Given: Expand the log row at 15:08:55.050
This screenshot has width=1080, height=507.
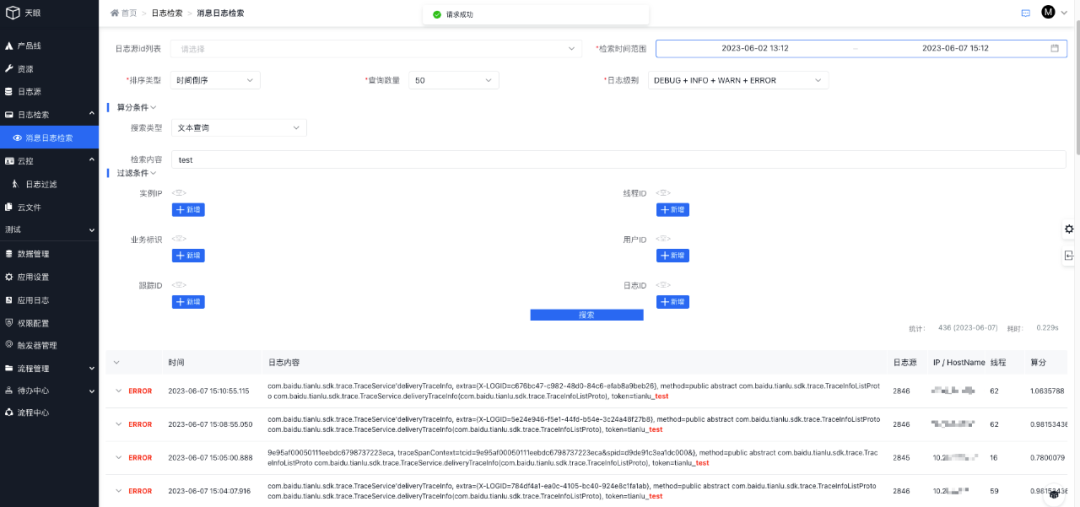Looking at the screenshot, I should [118, 424].
